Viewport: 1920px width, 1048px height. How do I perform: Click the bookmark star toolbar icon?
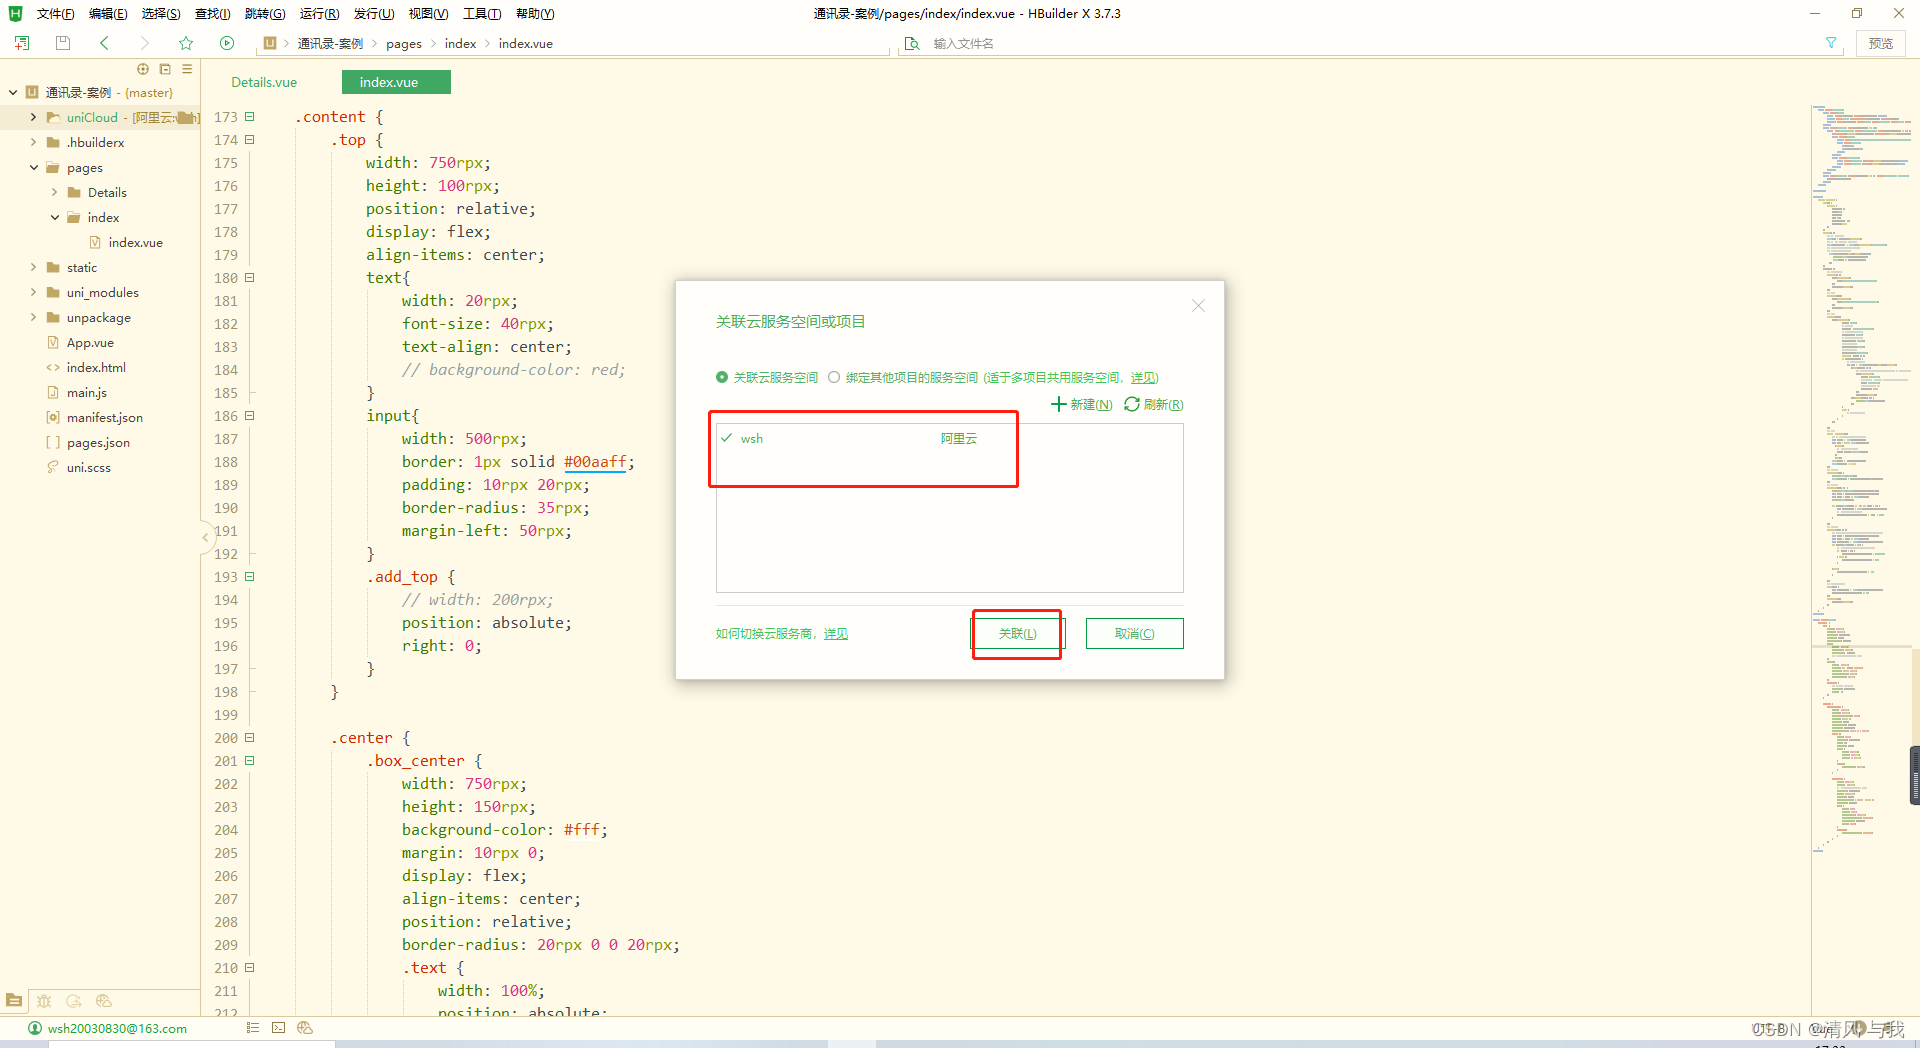click(186, 43)
